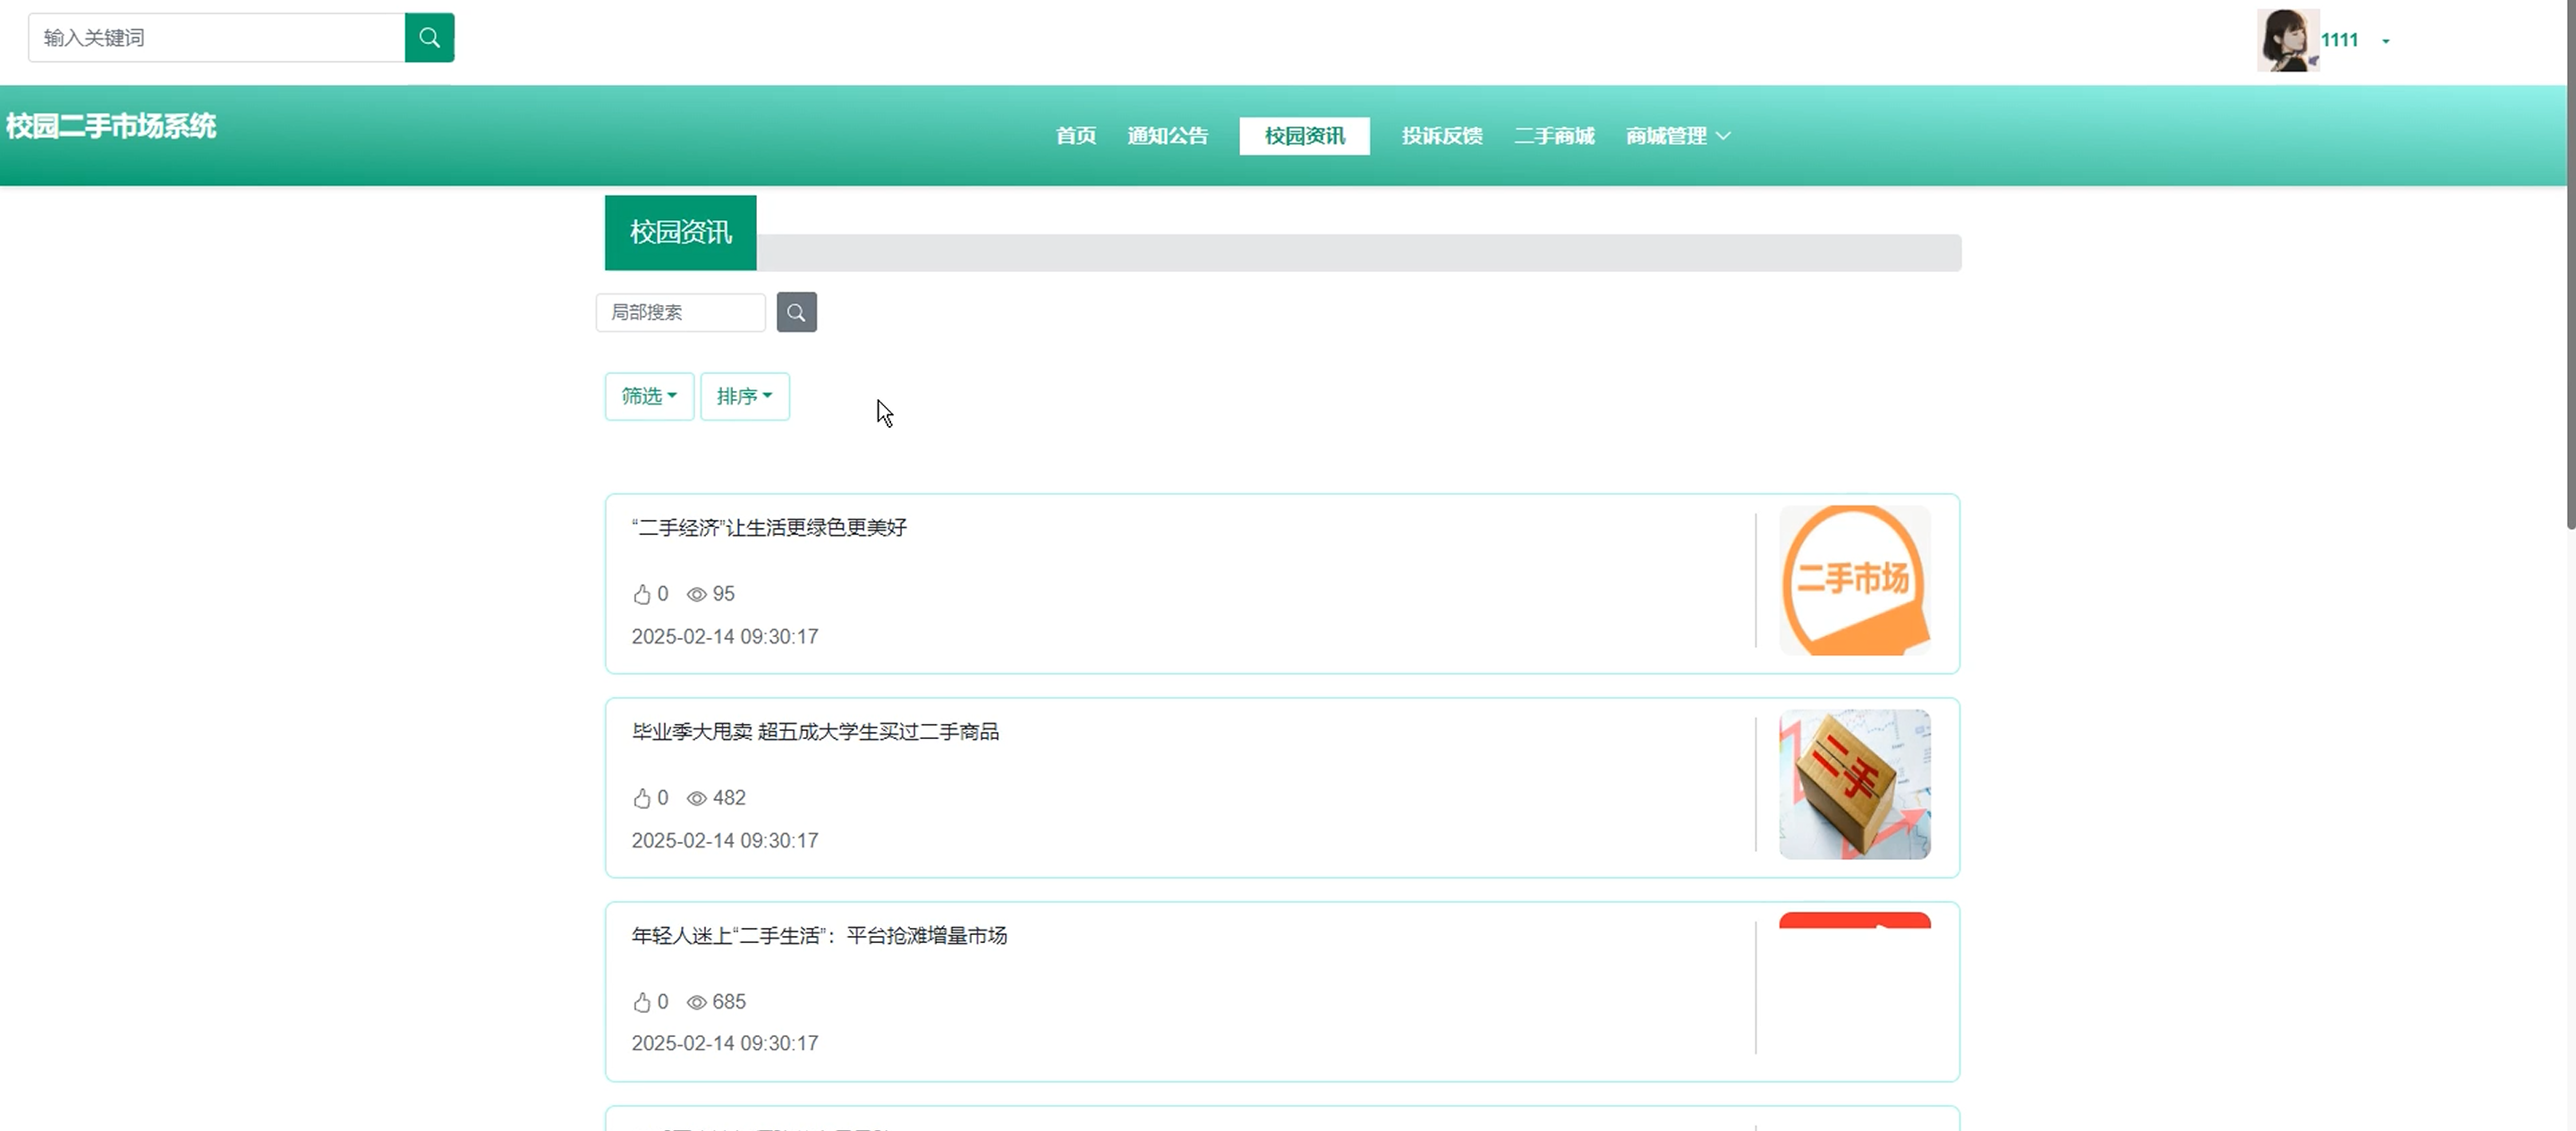The height and width of the screenshot is (1131, 2576).
Task: Open article “二手经济”让生活更绿色更美好
Action: coord(768,527)
